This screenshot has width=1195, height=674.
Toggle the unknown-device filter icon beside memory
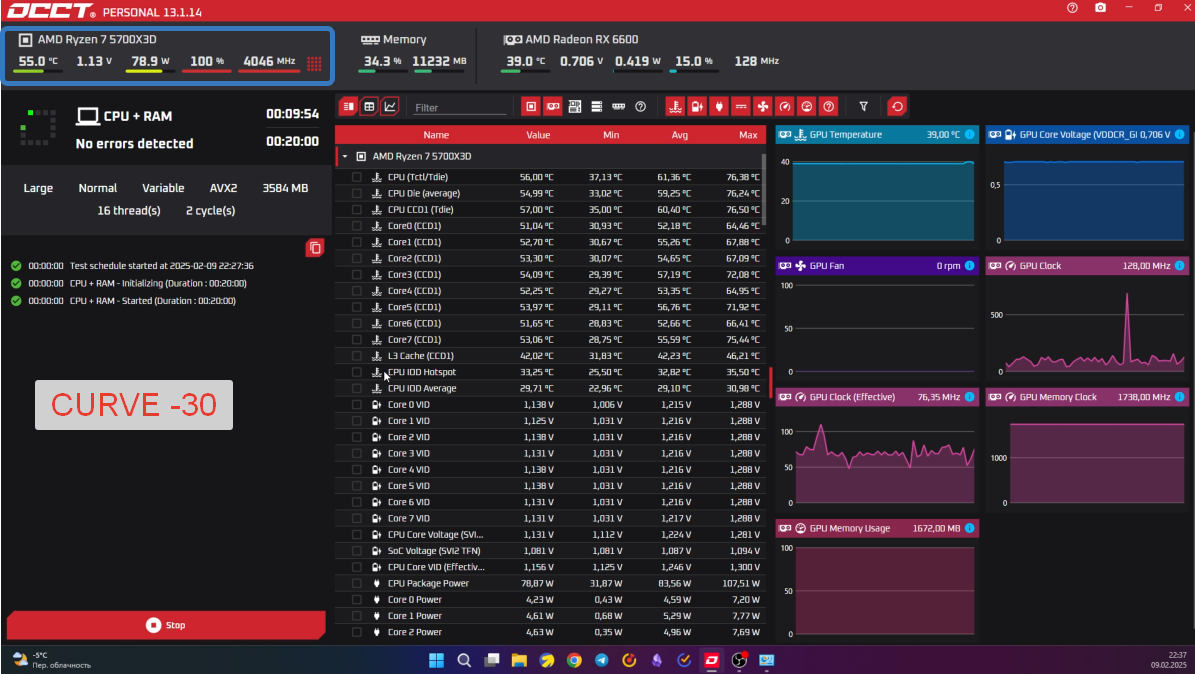pyautogui.click(x=640, y=107)
